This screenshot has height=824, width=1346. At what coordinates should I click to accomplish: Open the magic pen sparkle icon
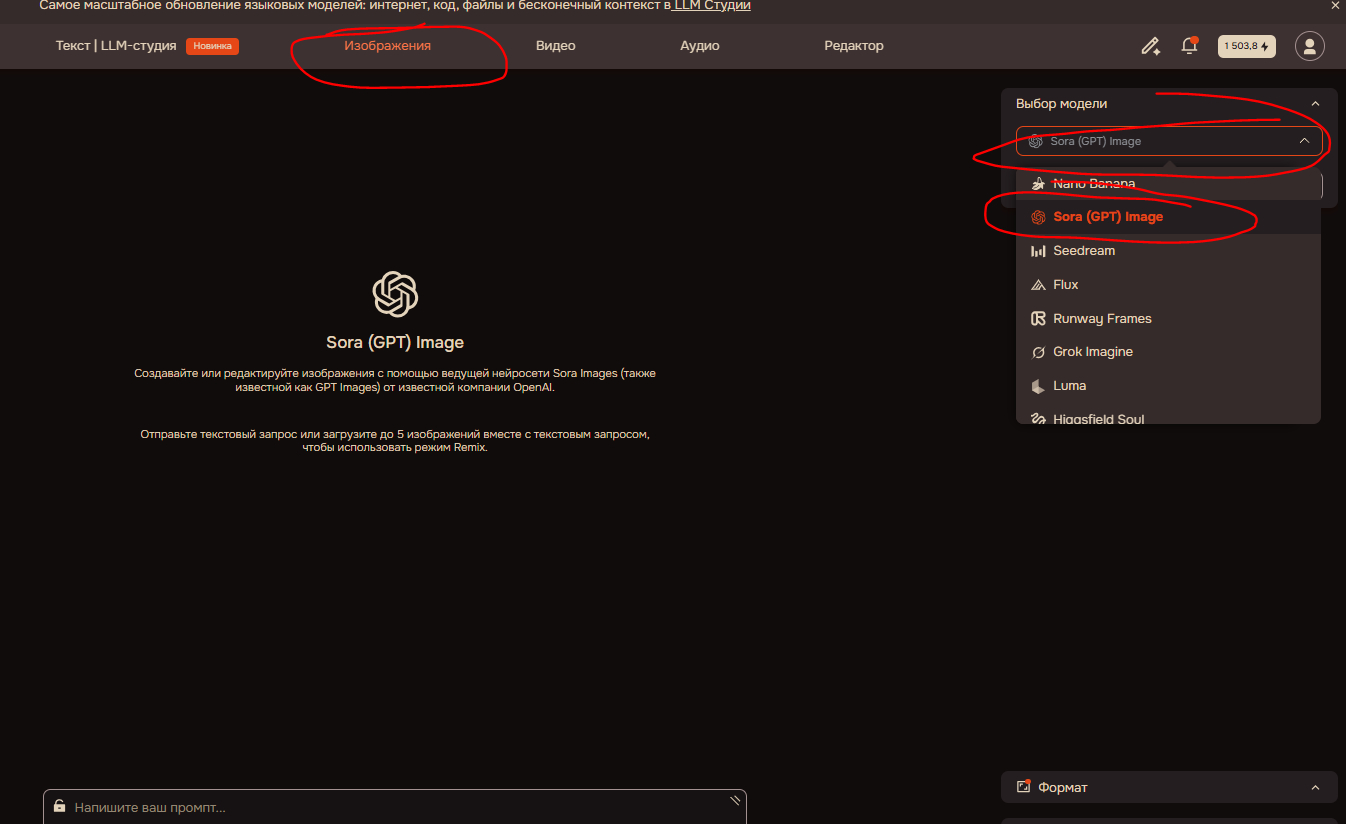(1151, 46)
